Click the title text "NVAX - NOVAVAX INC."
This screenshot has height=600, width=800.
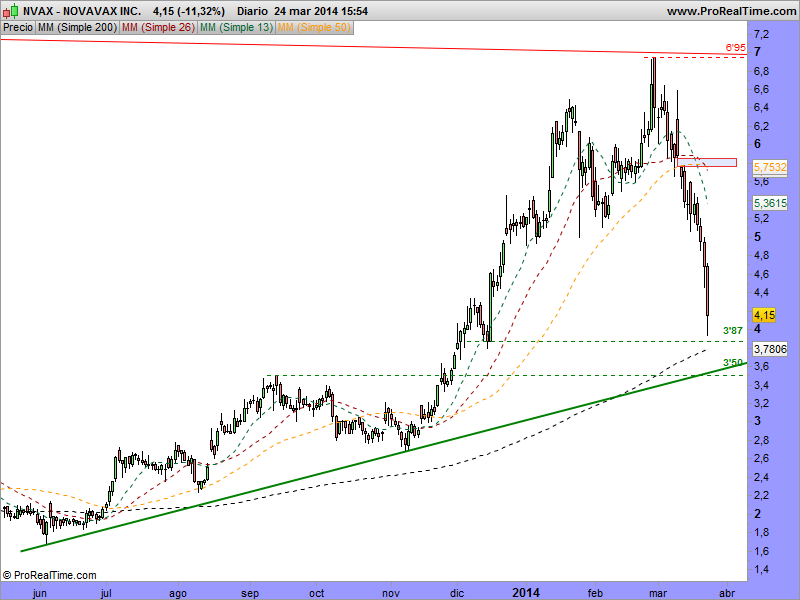point(82,11)
